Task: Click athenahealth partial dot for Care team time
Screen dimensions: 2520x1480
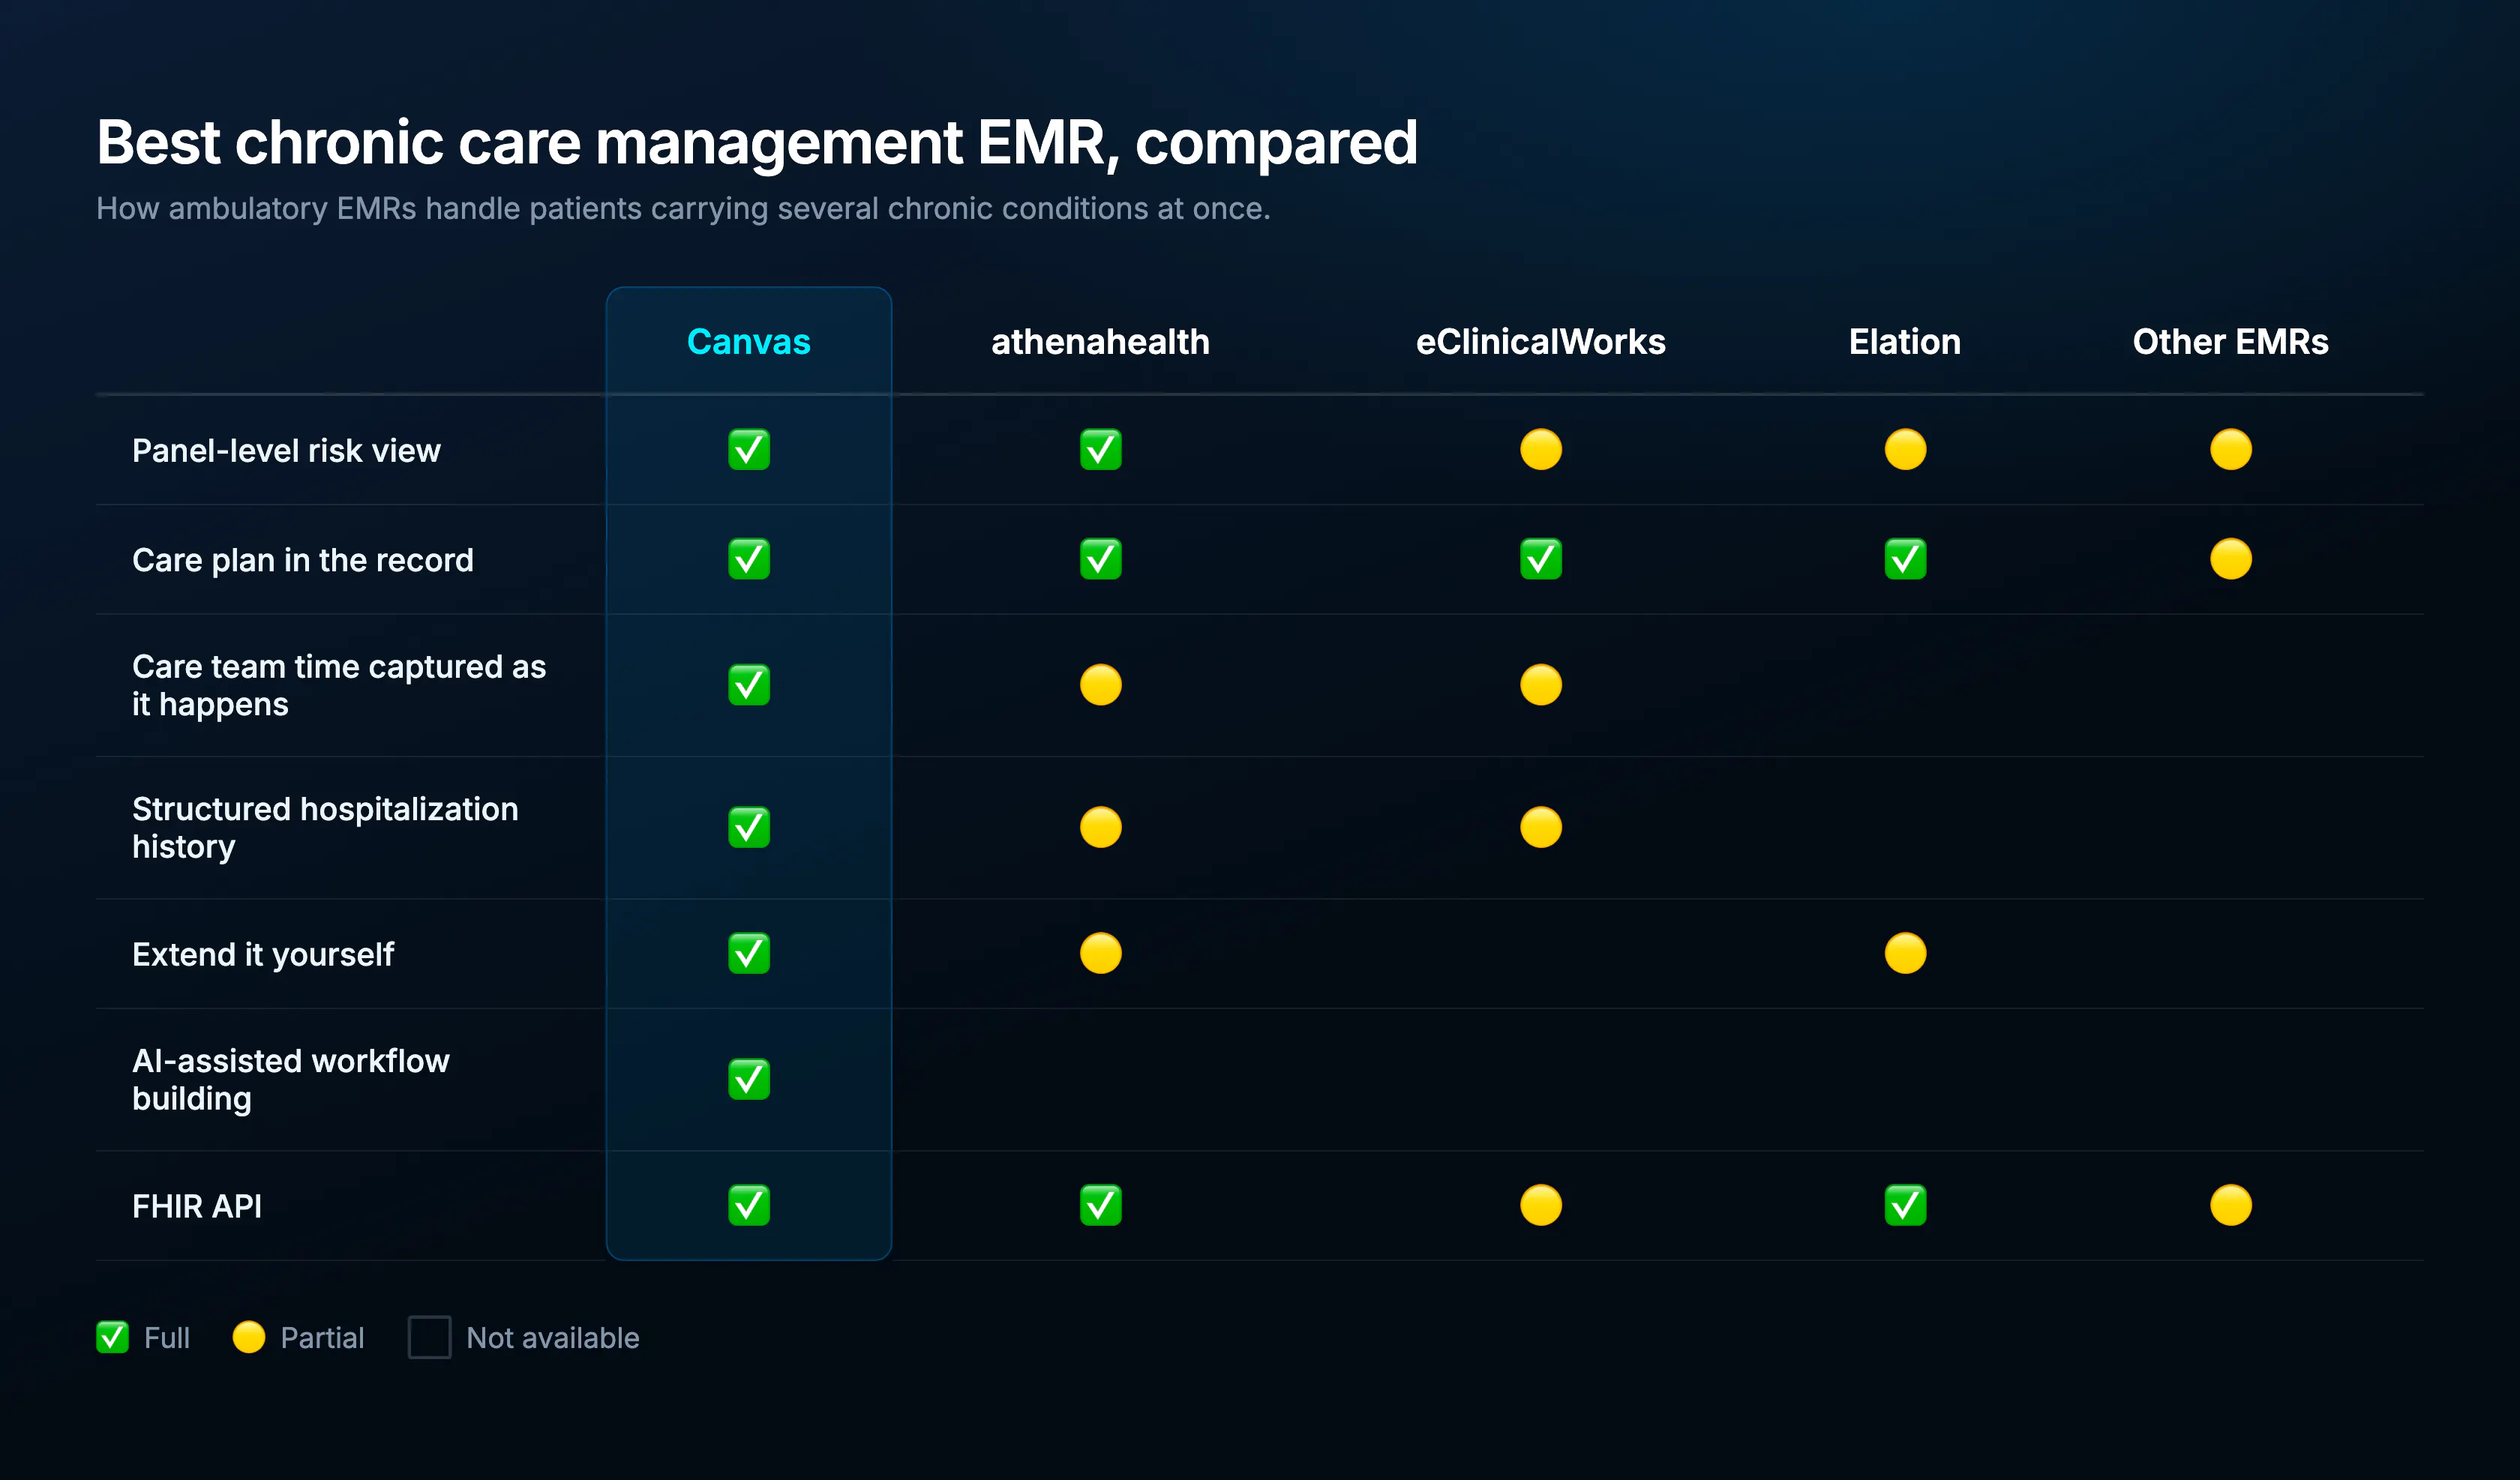Action: click(x=1100, y=685)
